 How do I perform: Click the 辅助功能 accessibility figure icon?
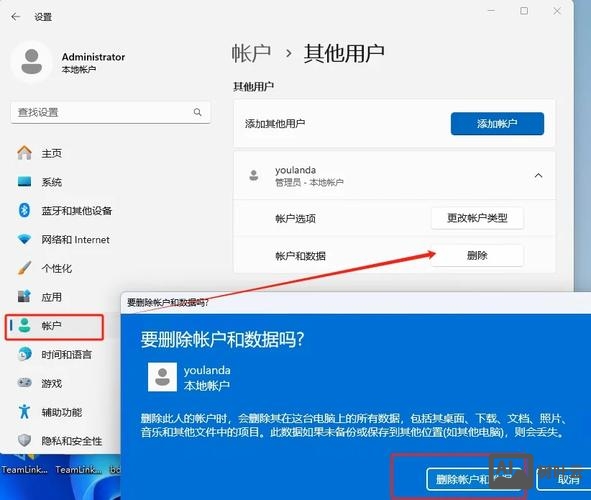24,412
